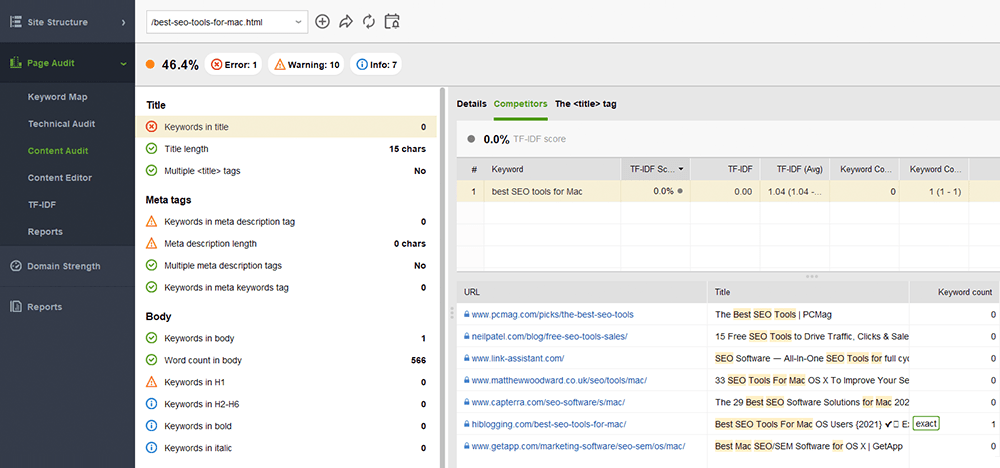Select Title length factor
The image size is (1000, 468).
pos(286,149)
